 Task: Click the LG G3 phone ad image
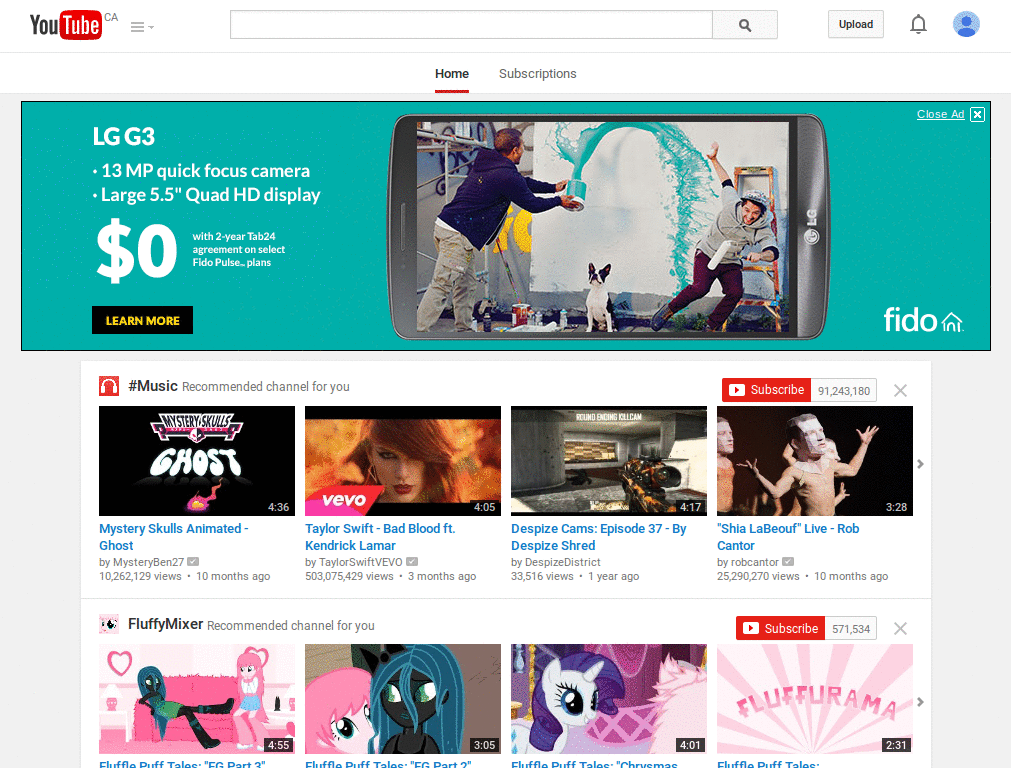point(609,227)
